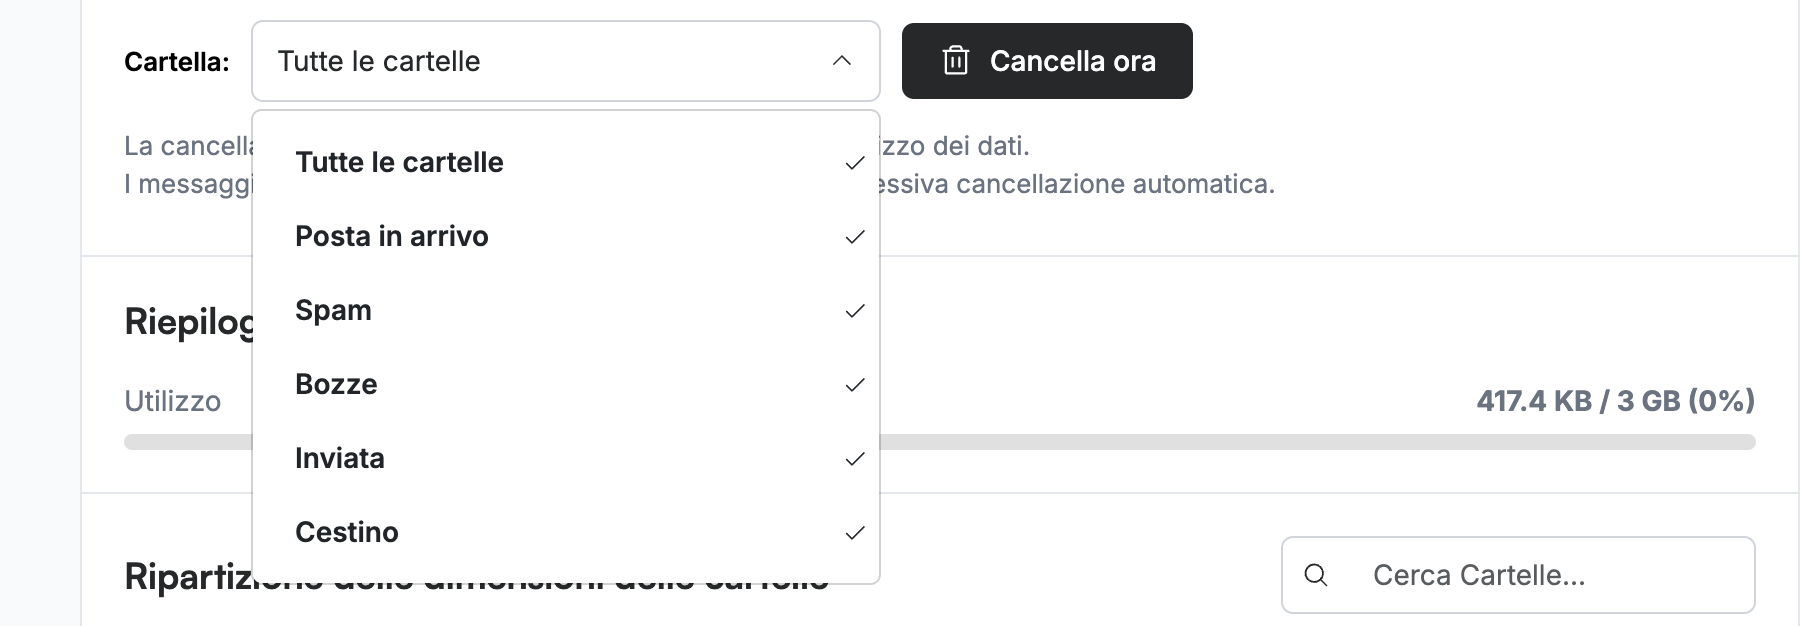Click the Cartella label text
Viewport: 1800px width, 626px height.
click(x=177, y=62)
